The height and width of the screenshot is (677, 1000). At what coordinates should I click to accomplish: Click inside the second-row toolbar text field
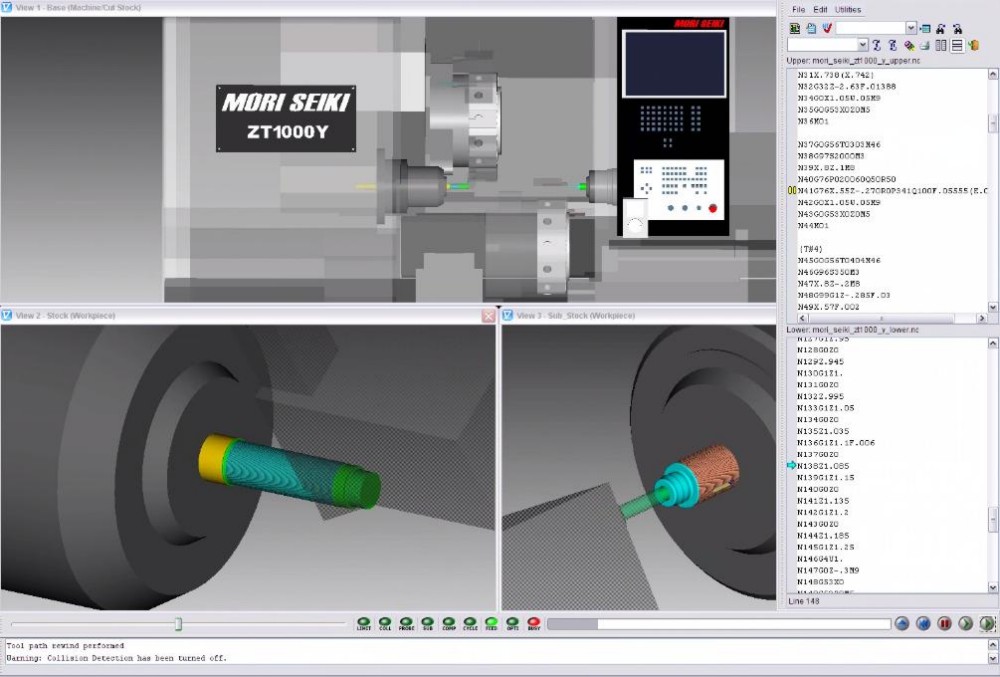click(822, 45)
